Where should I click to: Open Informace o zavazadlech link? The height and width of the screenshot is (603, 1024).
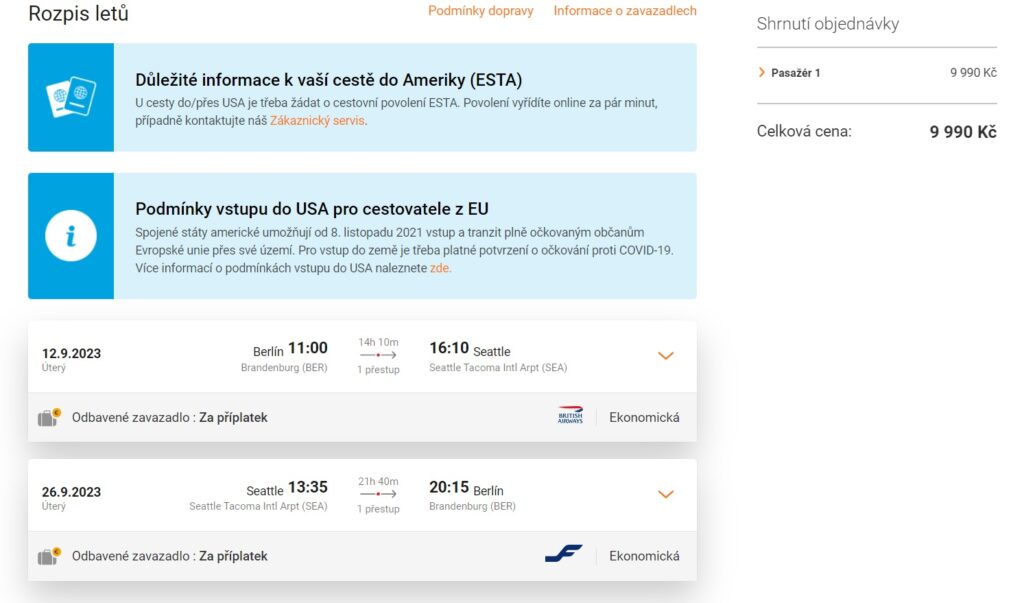[625, 11]
